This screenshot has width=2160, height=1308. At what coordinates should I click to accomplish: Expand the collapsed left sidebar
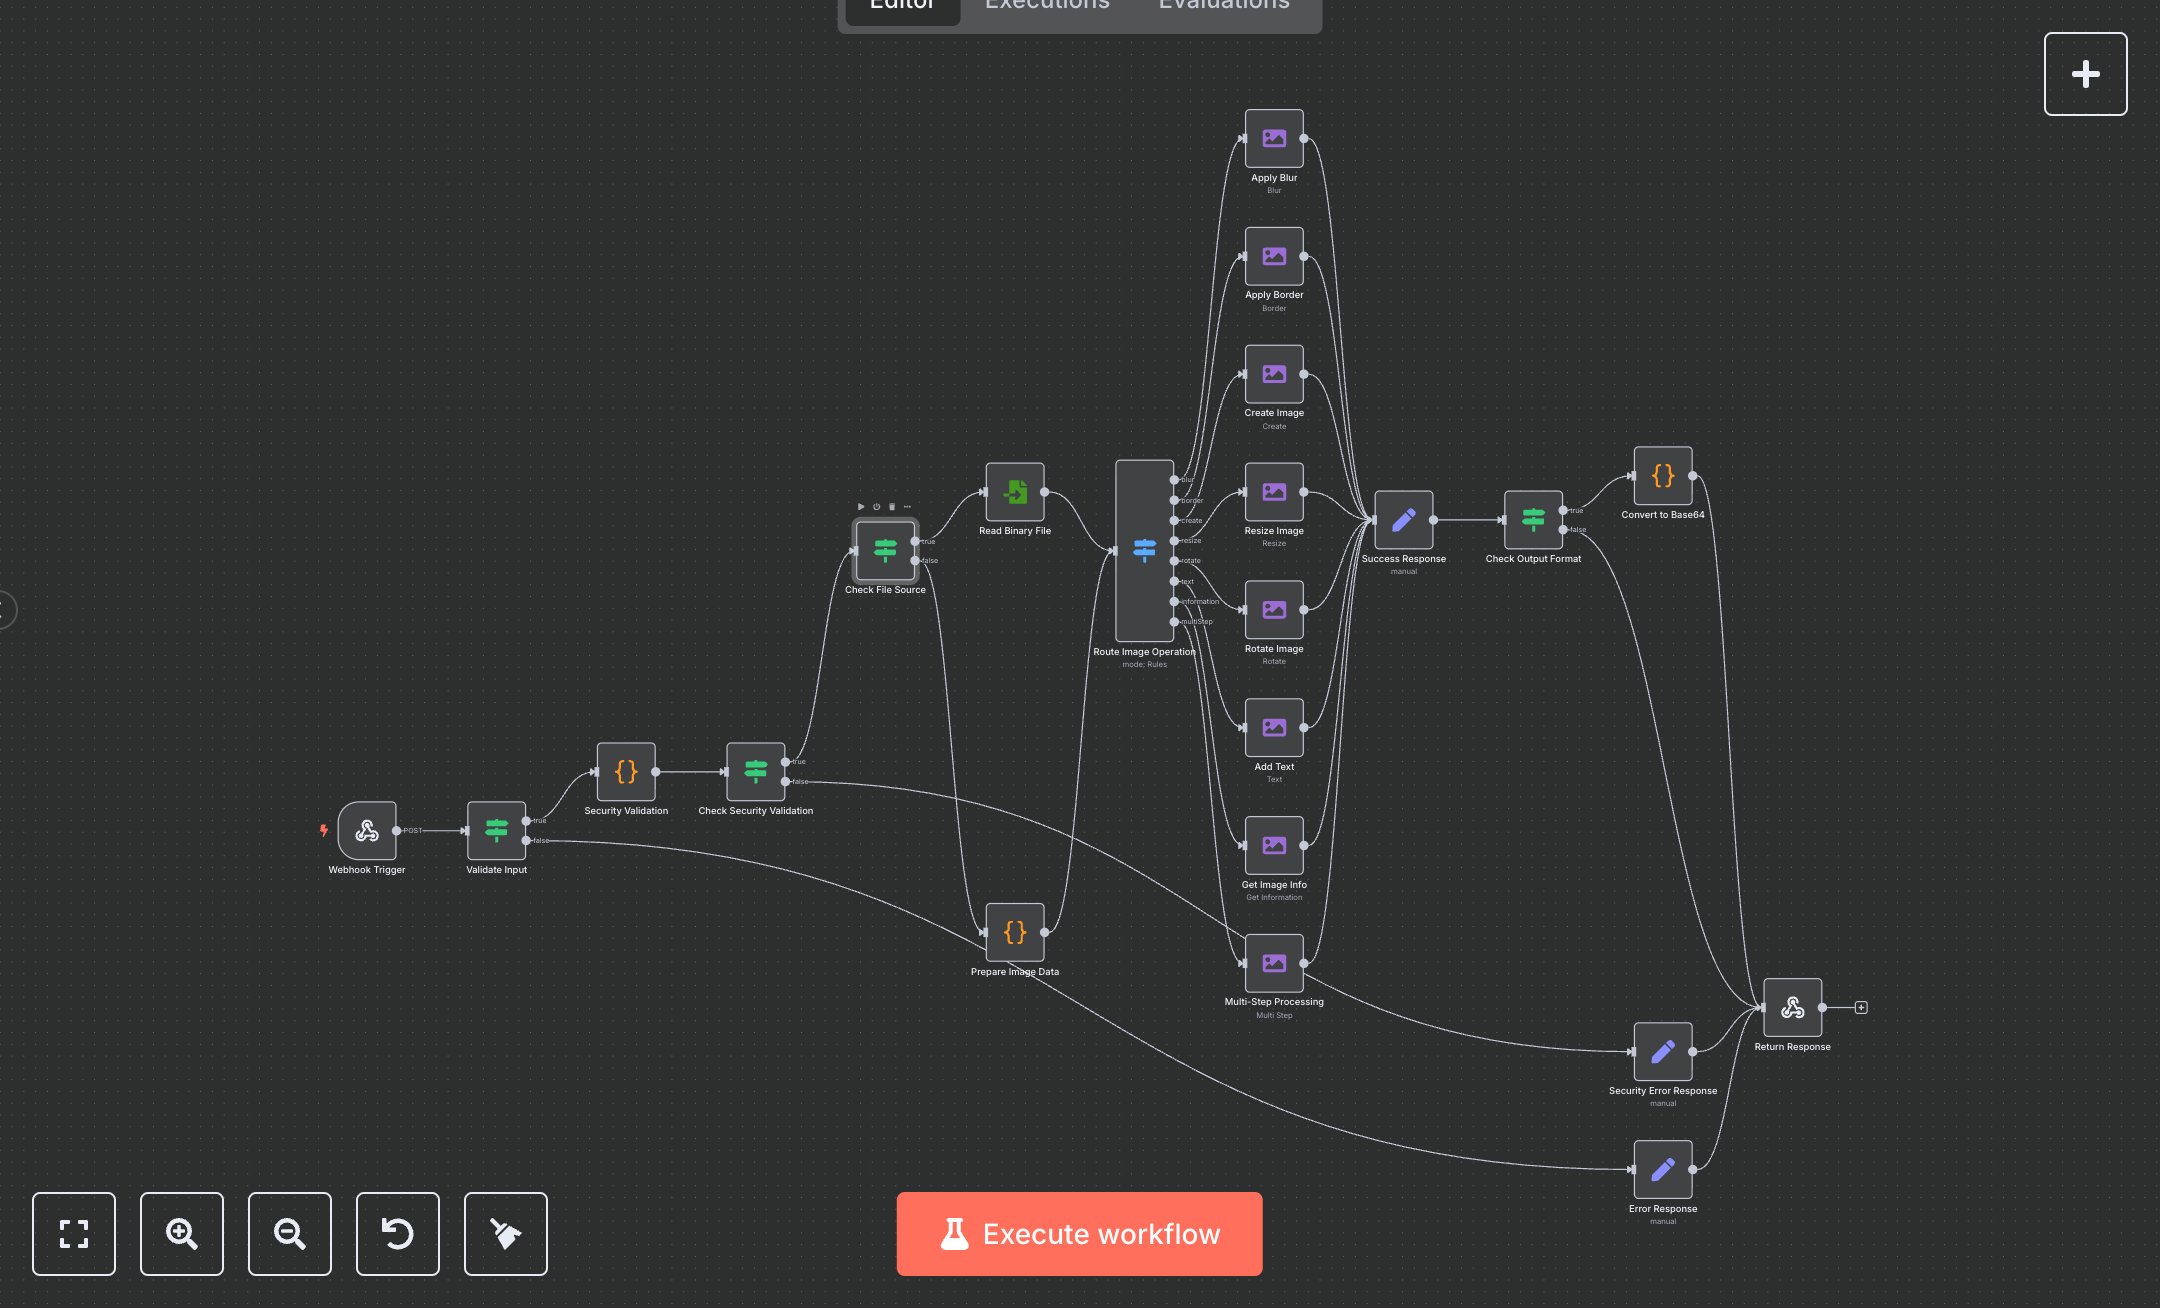(5, 609)
